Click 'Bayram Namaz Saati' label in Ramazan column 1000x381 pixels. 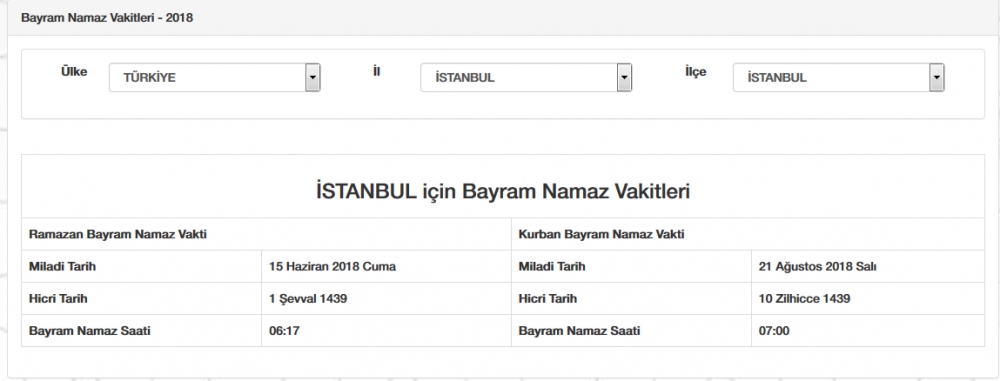coord(90,331)
